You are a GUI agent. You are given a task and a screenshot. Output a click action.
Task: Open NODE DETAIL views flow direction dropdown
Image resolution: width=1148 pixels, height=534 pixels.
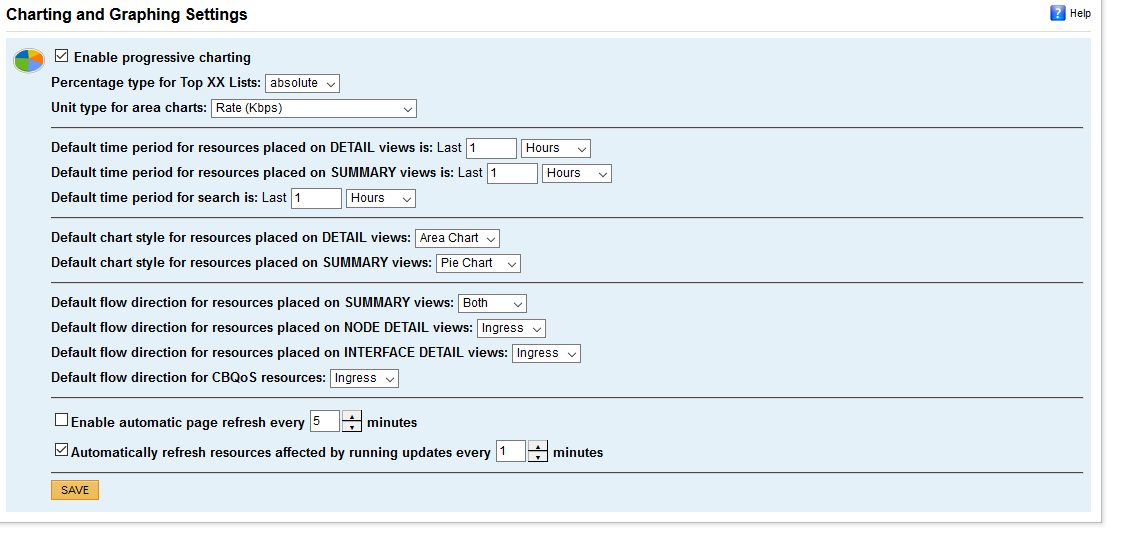click(x=511, y=328)
